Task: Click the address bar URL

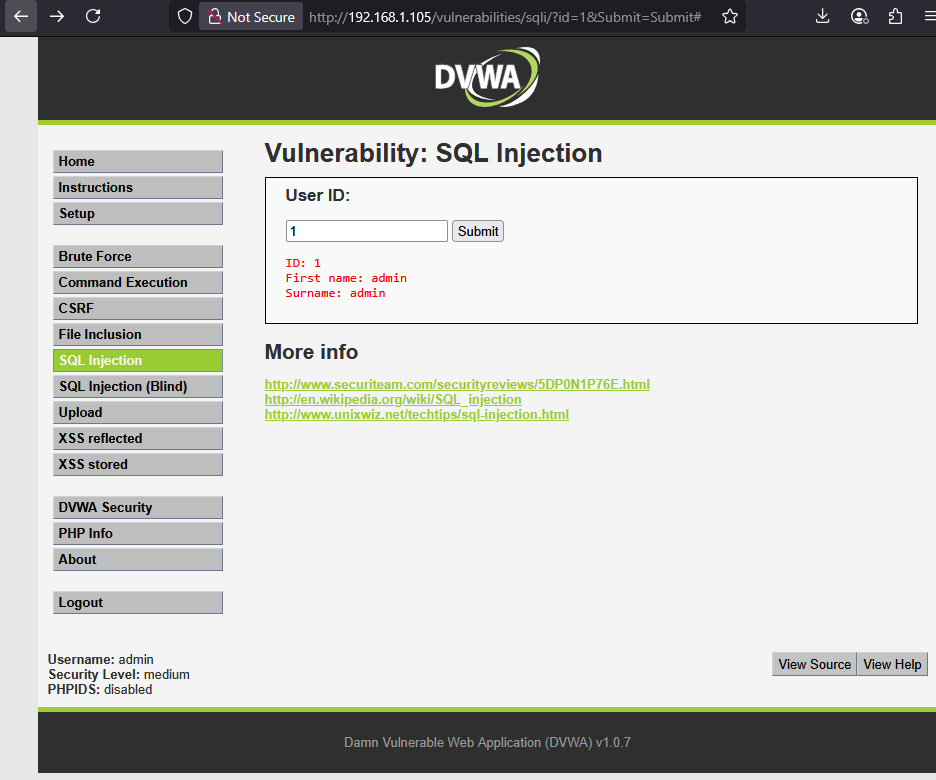Action: coord(450,16)
